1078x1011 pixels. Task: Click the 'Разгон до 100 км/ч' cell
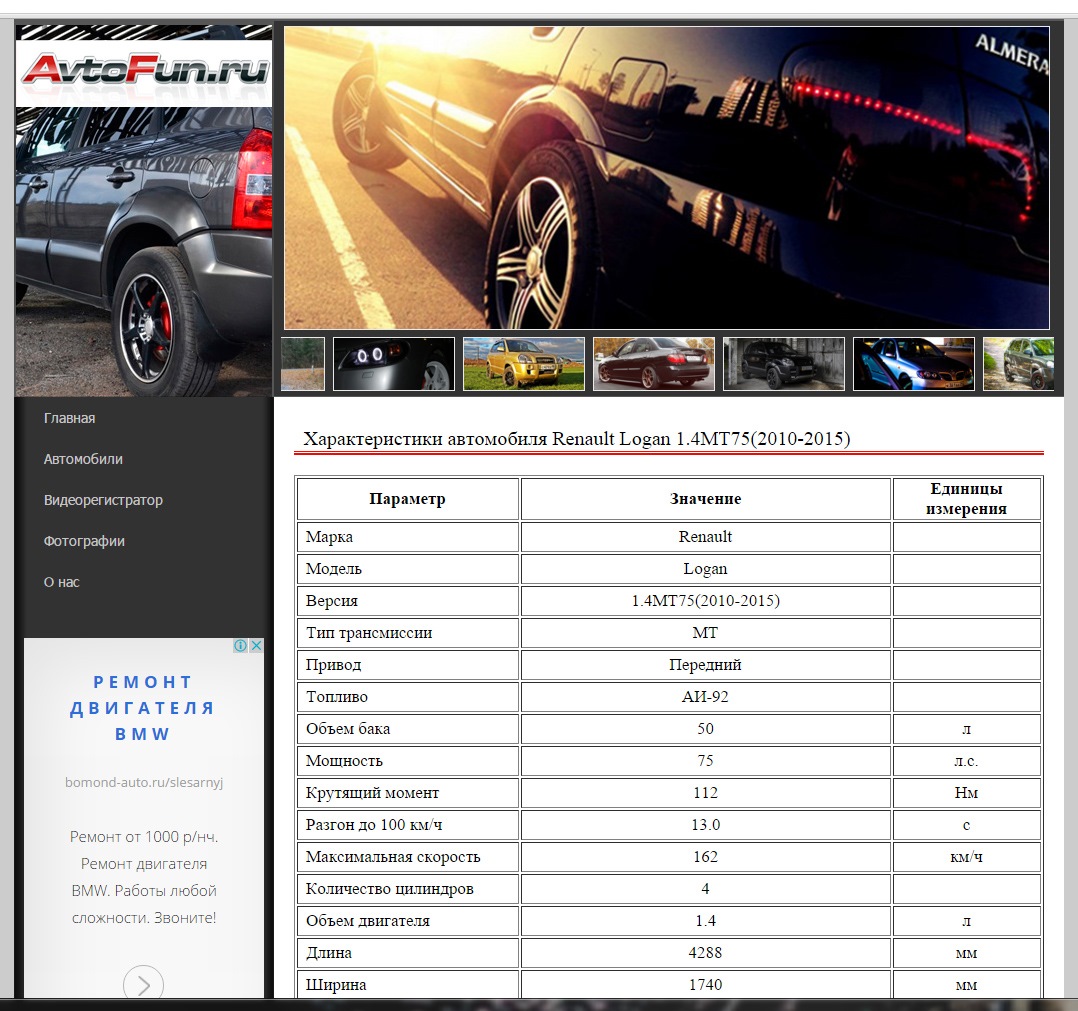pyautogui.click(x=408, y=825)
